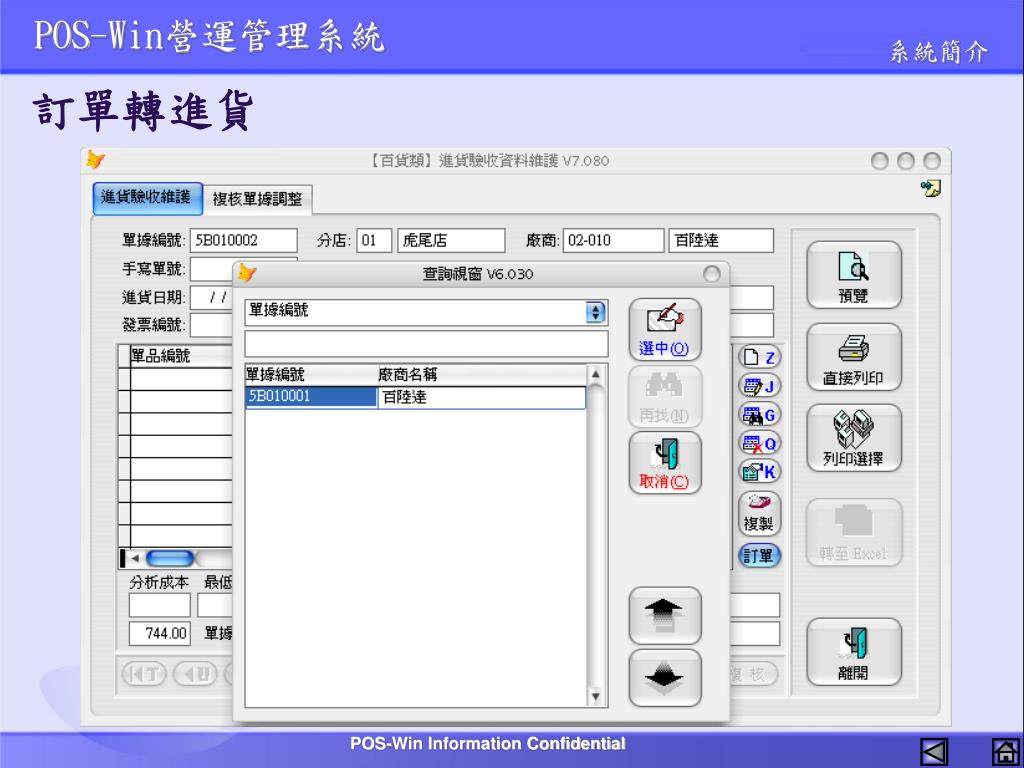Click the 分析成本 cost field
This screenshot has width=1024, height=768.
click(159, 605)
